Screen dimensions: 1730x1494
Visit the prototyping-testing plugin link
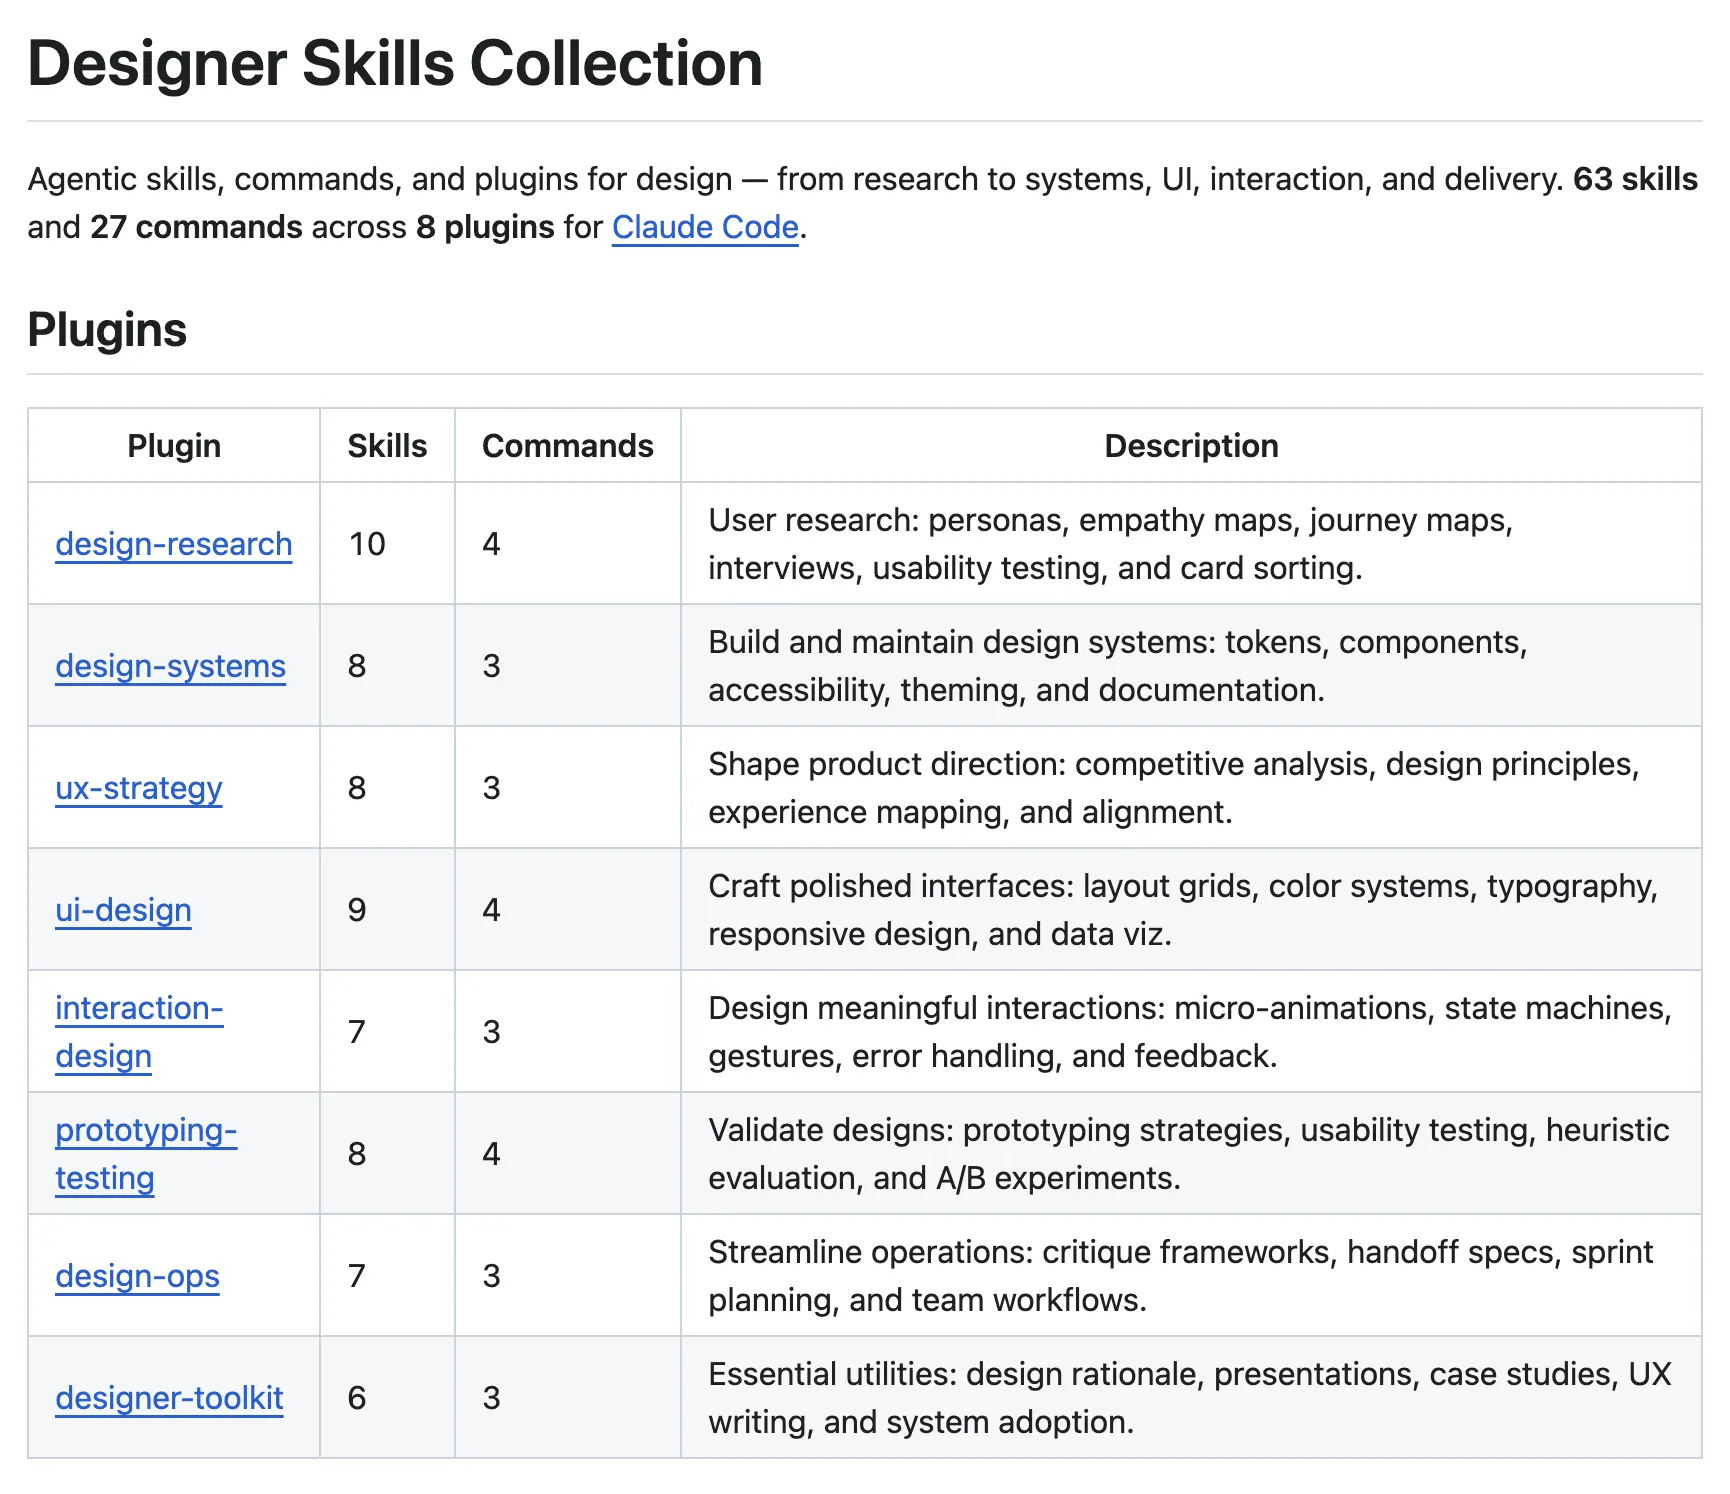pyautogui.click(x=146, y=1154)
